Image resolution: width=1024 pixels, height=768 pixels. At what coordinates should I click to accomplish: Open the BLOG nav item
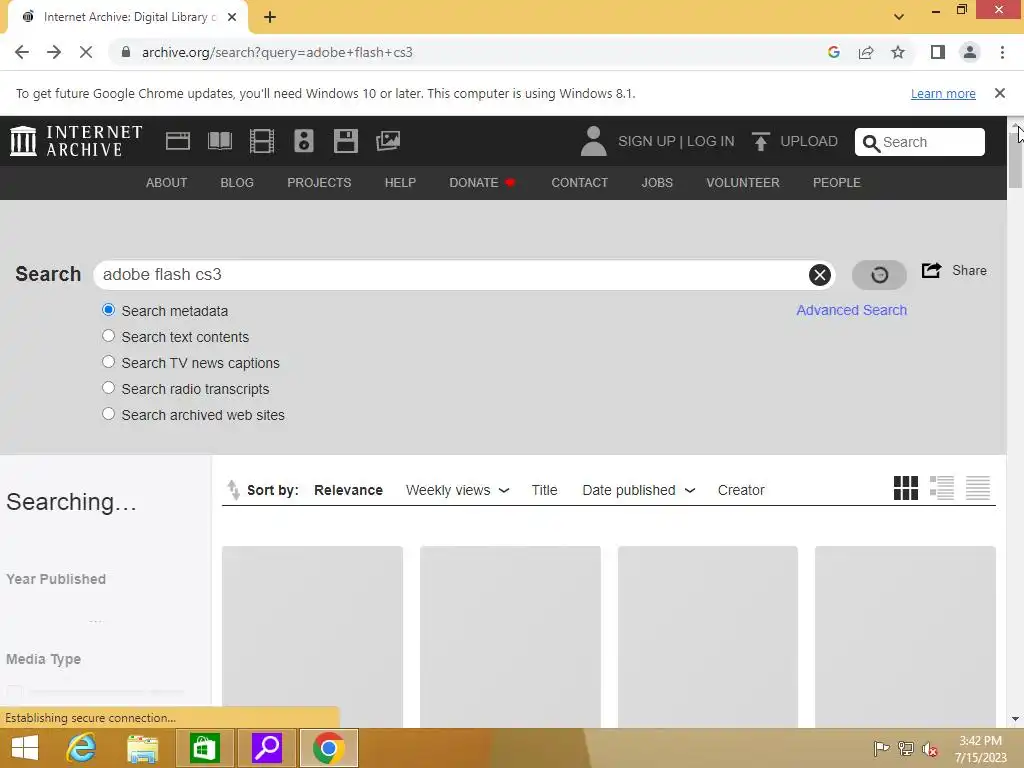pyautogui.click(x=237, y=183)
